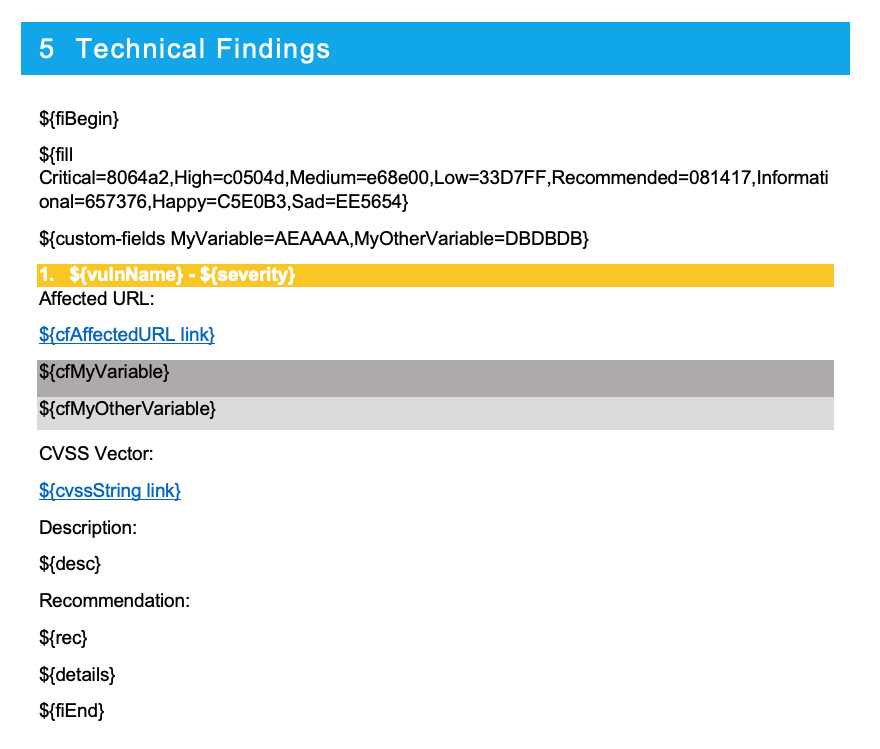Click the Affected URL: label
This screenshot has height=749, width=880.
coord(97,299)
